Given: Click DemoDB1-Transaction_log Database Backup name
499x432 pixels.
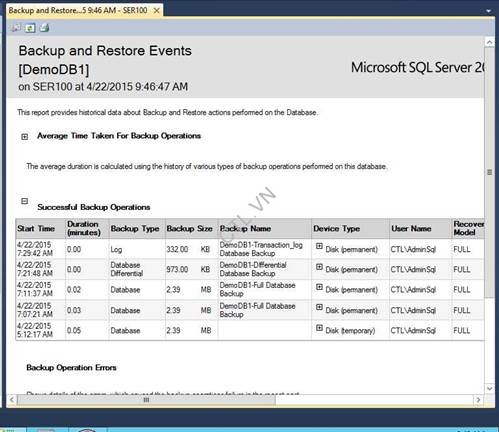Looking at the screenshot, I should point(261,249).
